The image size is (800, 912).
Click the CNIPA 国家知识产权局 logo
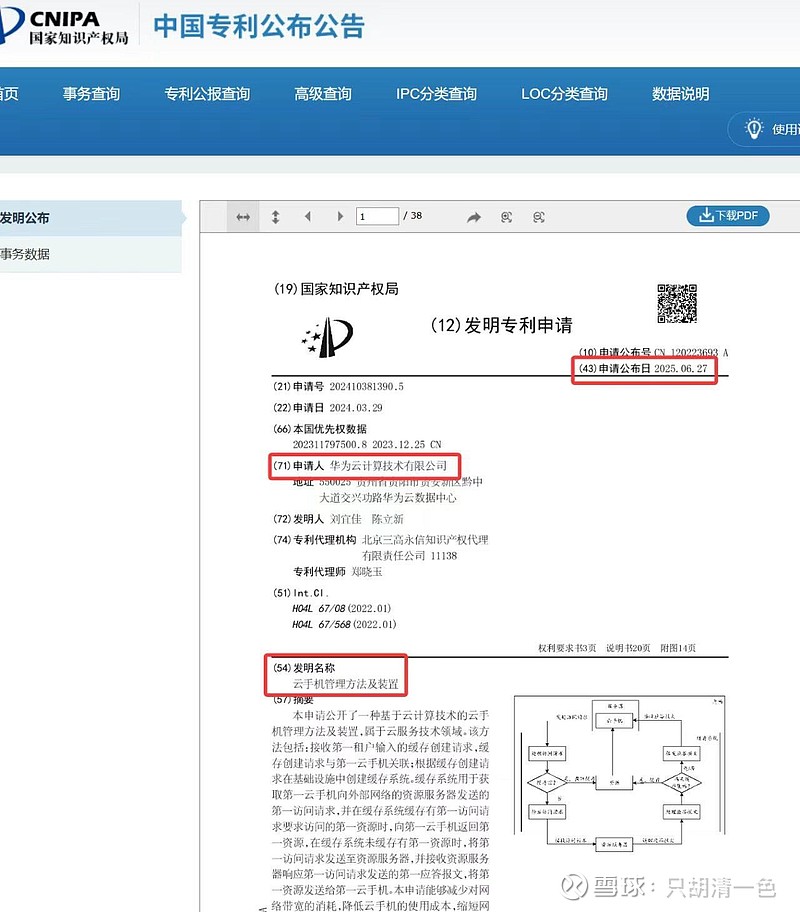pyautogui.click(x=64, y=26)
